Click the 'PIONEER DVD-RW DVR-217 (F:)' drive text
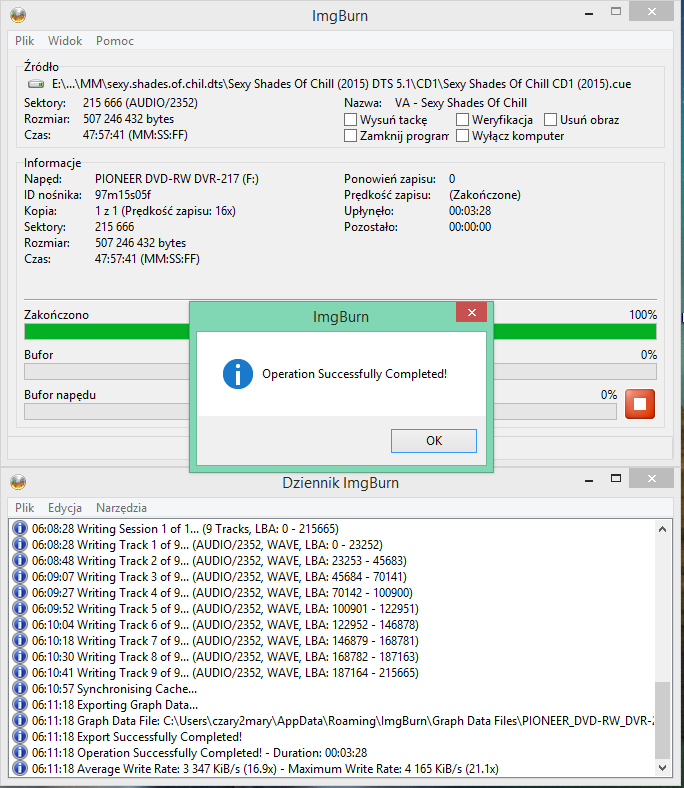Viewport: 684px width, 788px height. pos(177,179)
